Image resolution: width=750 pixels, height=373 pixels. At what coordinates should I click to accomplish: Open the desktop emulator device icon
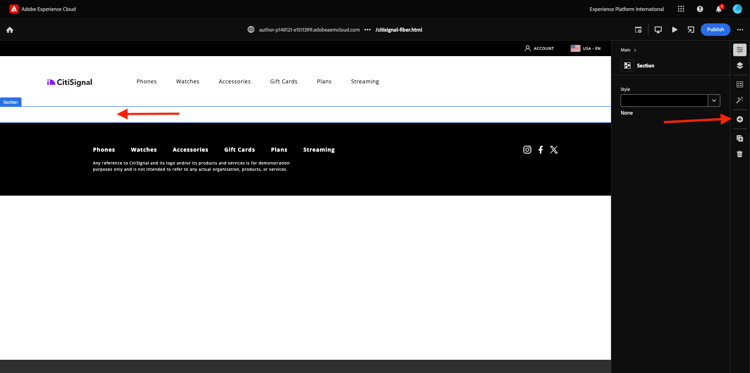pos(658,30)
